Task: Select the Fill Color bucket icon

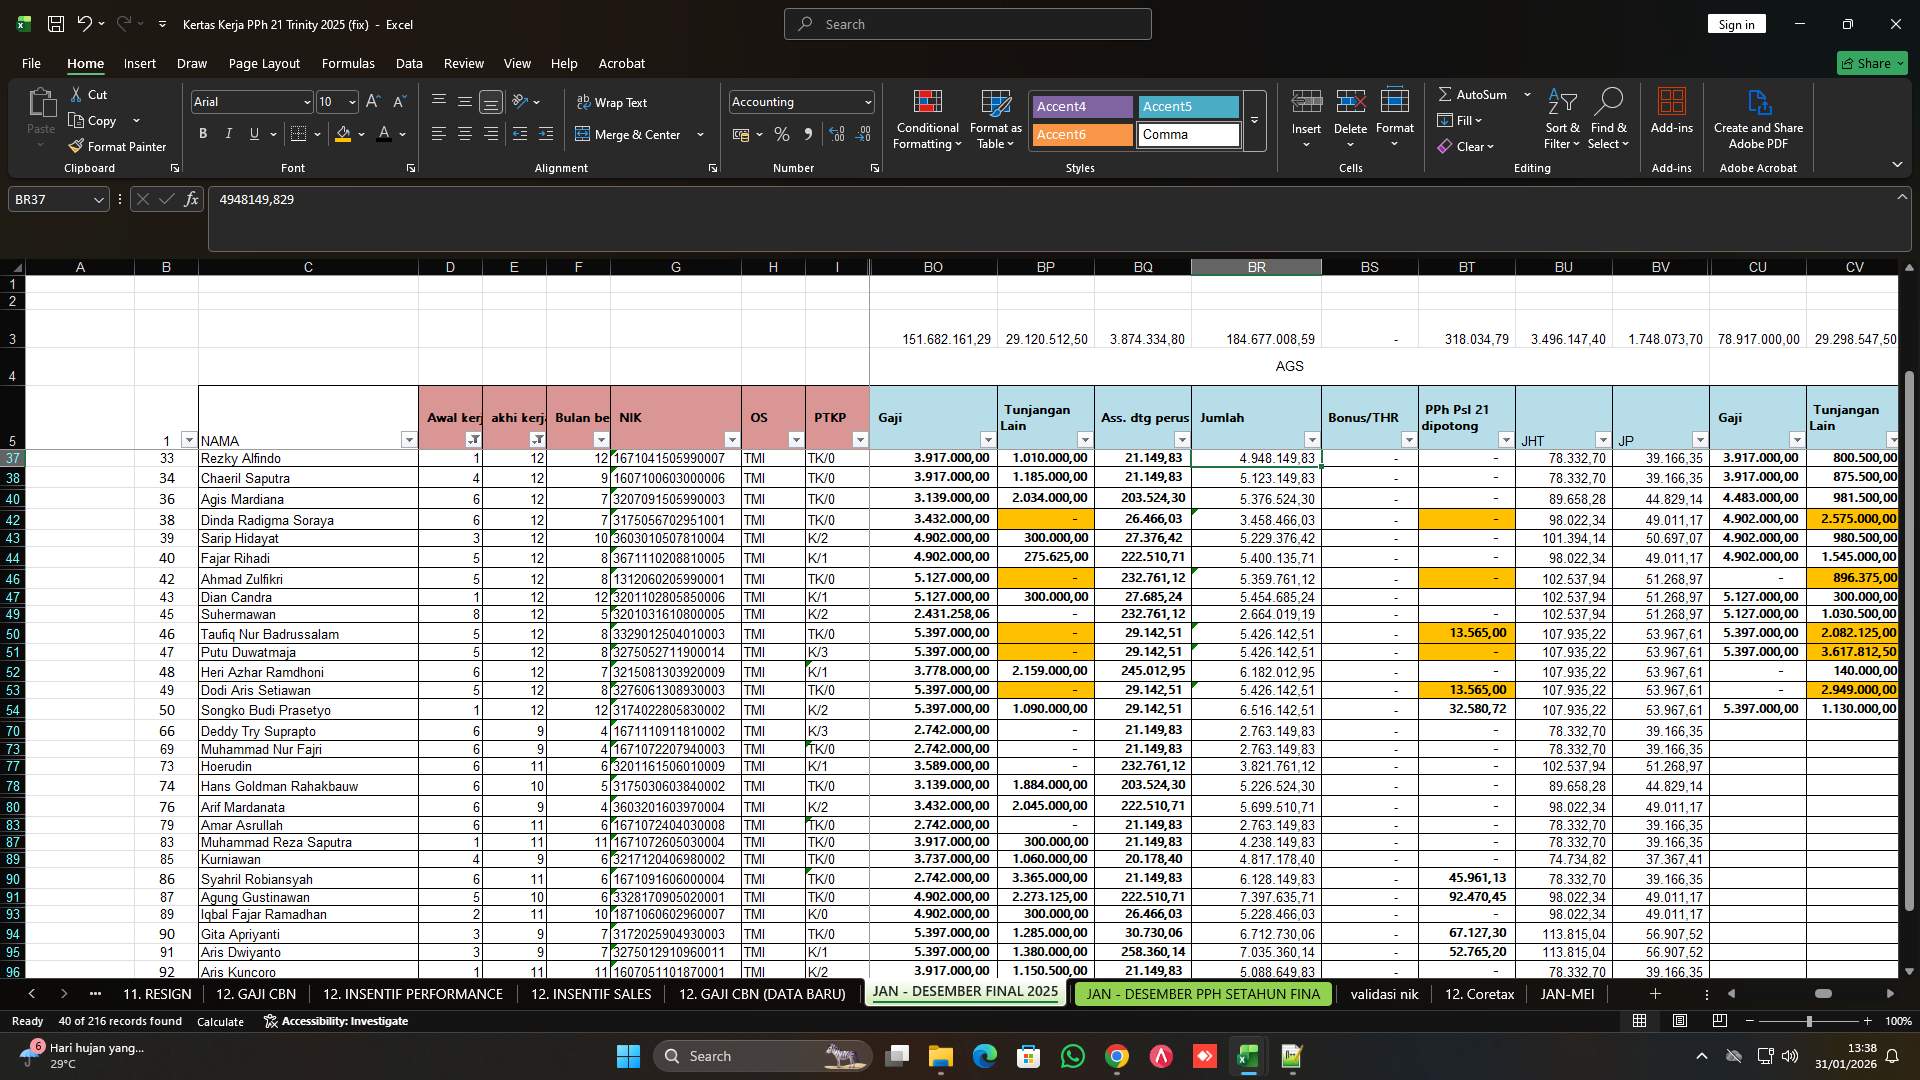Action: pyautogui.click(x=344, y=134)
